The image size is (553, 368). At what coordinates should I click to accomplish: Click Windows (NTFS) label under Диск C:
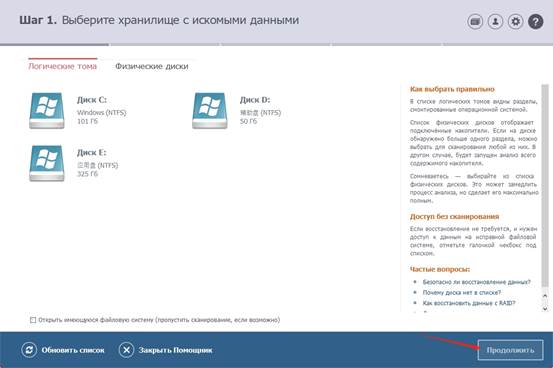tap(102, 113)
